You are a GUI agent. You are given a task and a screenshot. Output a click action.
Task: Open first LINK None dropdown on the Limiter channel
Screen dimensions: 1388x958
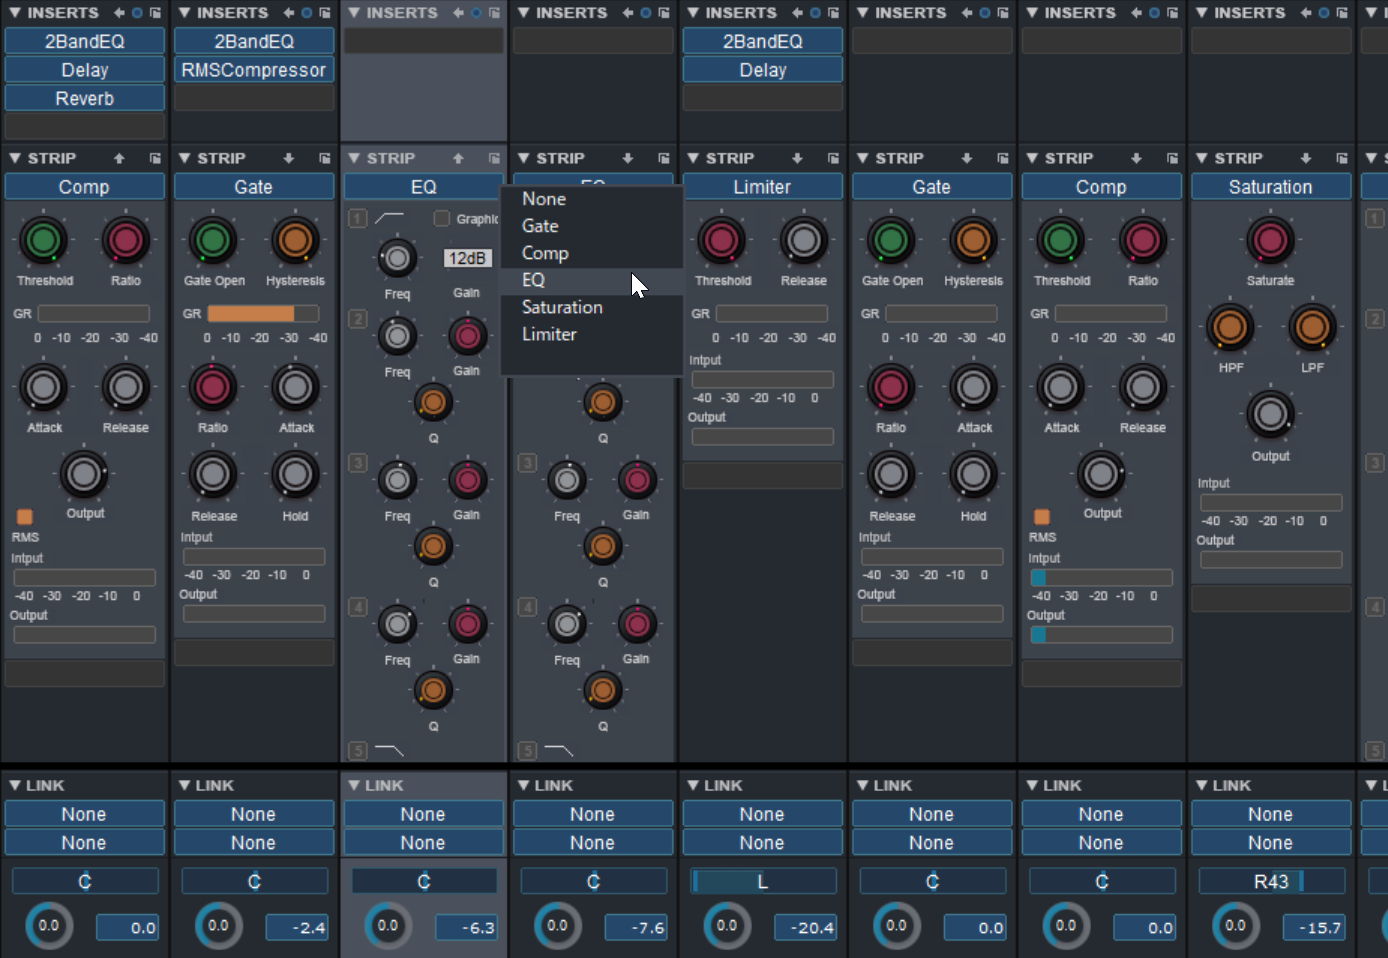click(762, 814)
